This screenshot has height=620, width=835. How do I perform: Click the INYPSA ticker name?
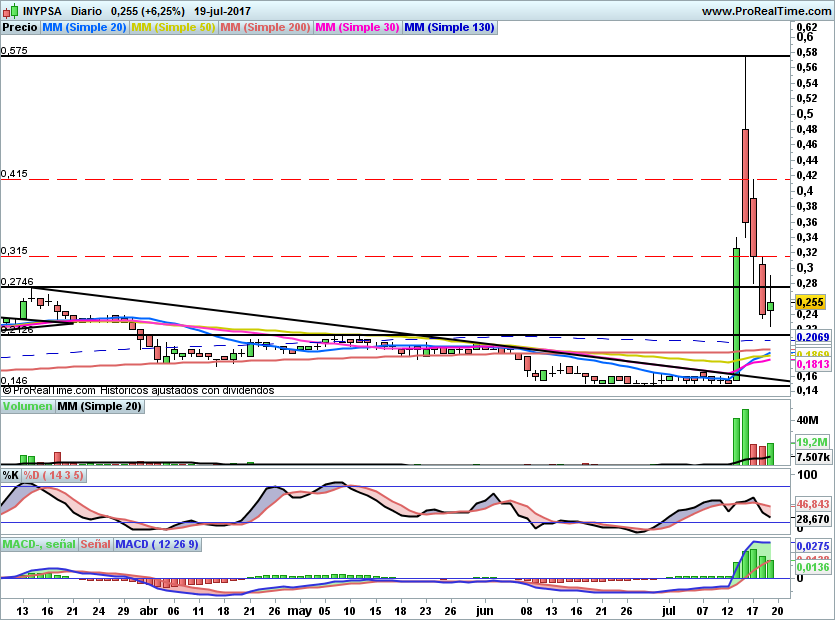tap(43, 11)
